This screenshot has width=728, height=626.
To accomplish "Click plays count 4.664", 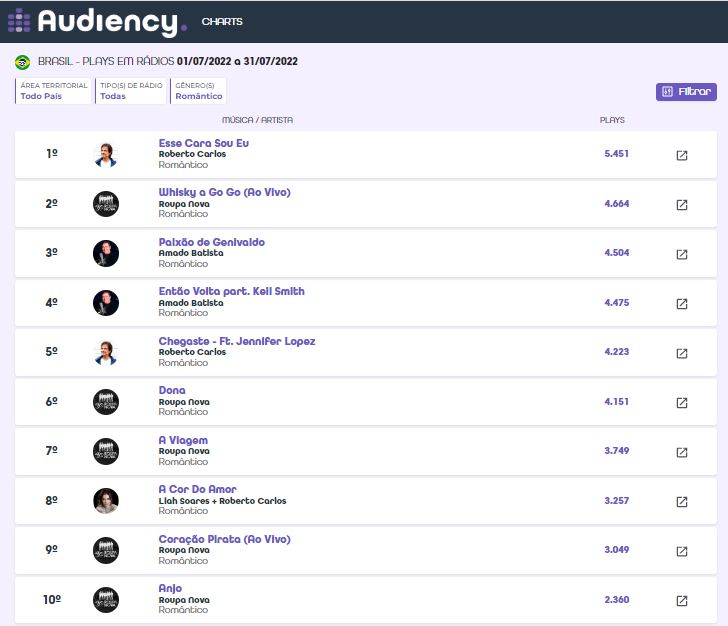I will point(617,203).
